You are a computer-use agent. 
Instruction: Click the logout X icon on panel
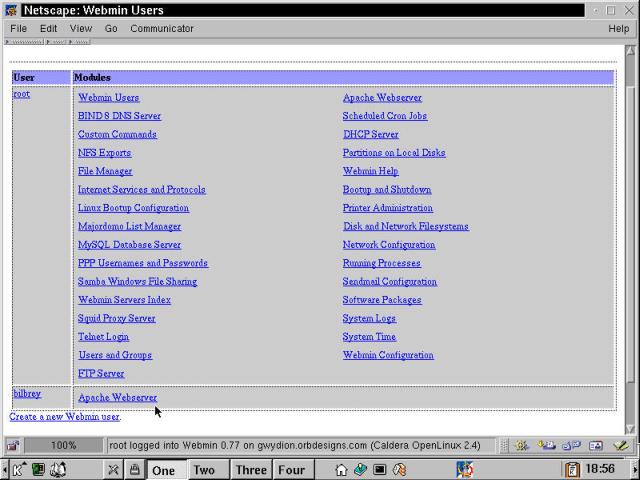[x=113, y=469]
